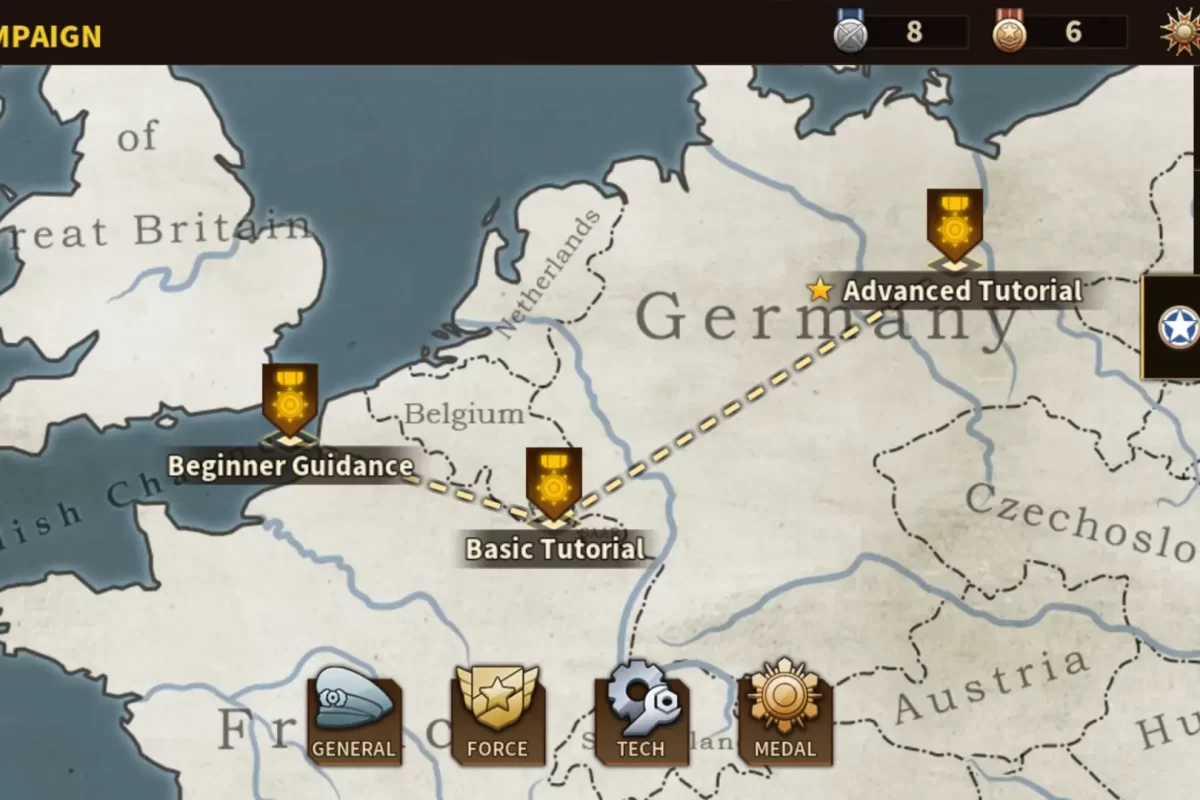Select the Advanced Tutorial medal badge
Viewport: 1200px width, 800px height.
954,229
